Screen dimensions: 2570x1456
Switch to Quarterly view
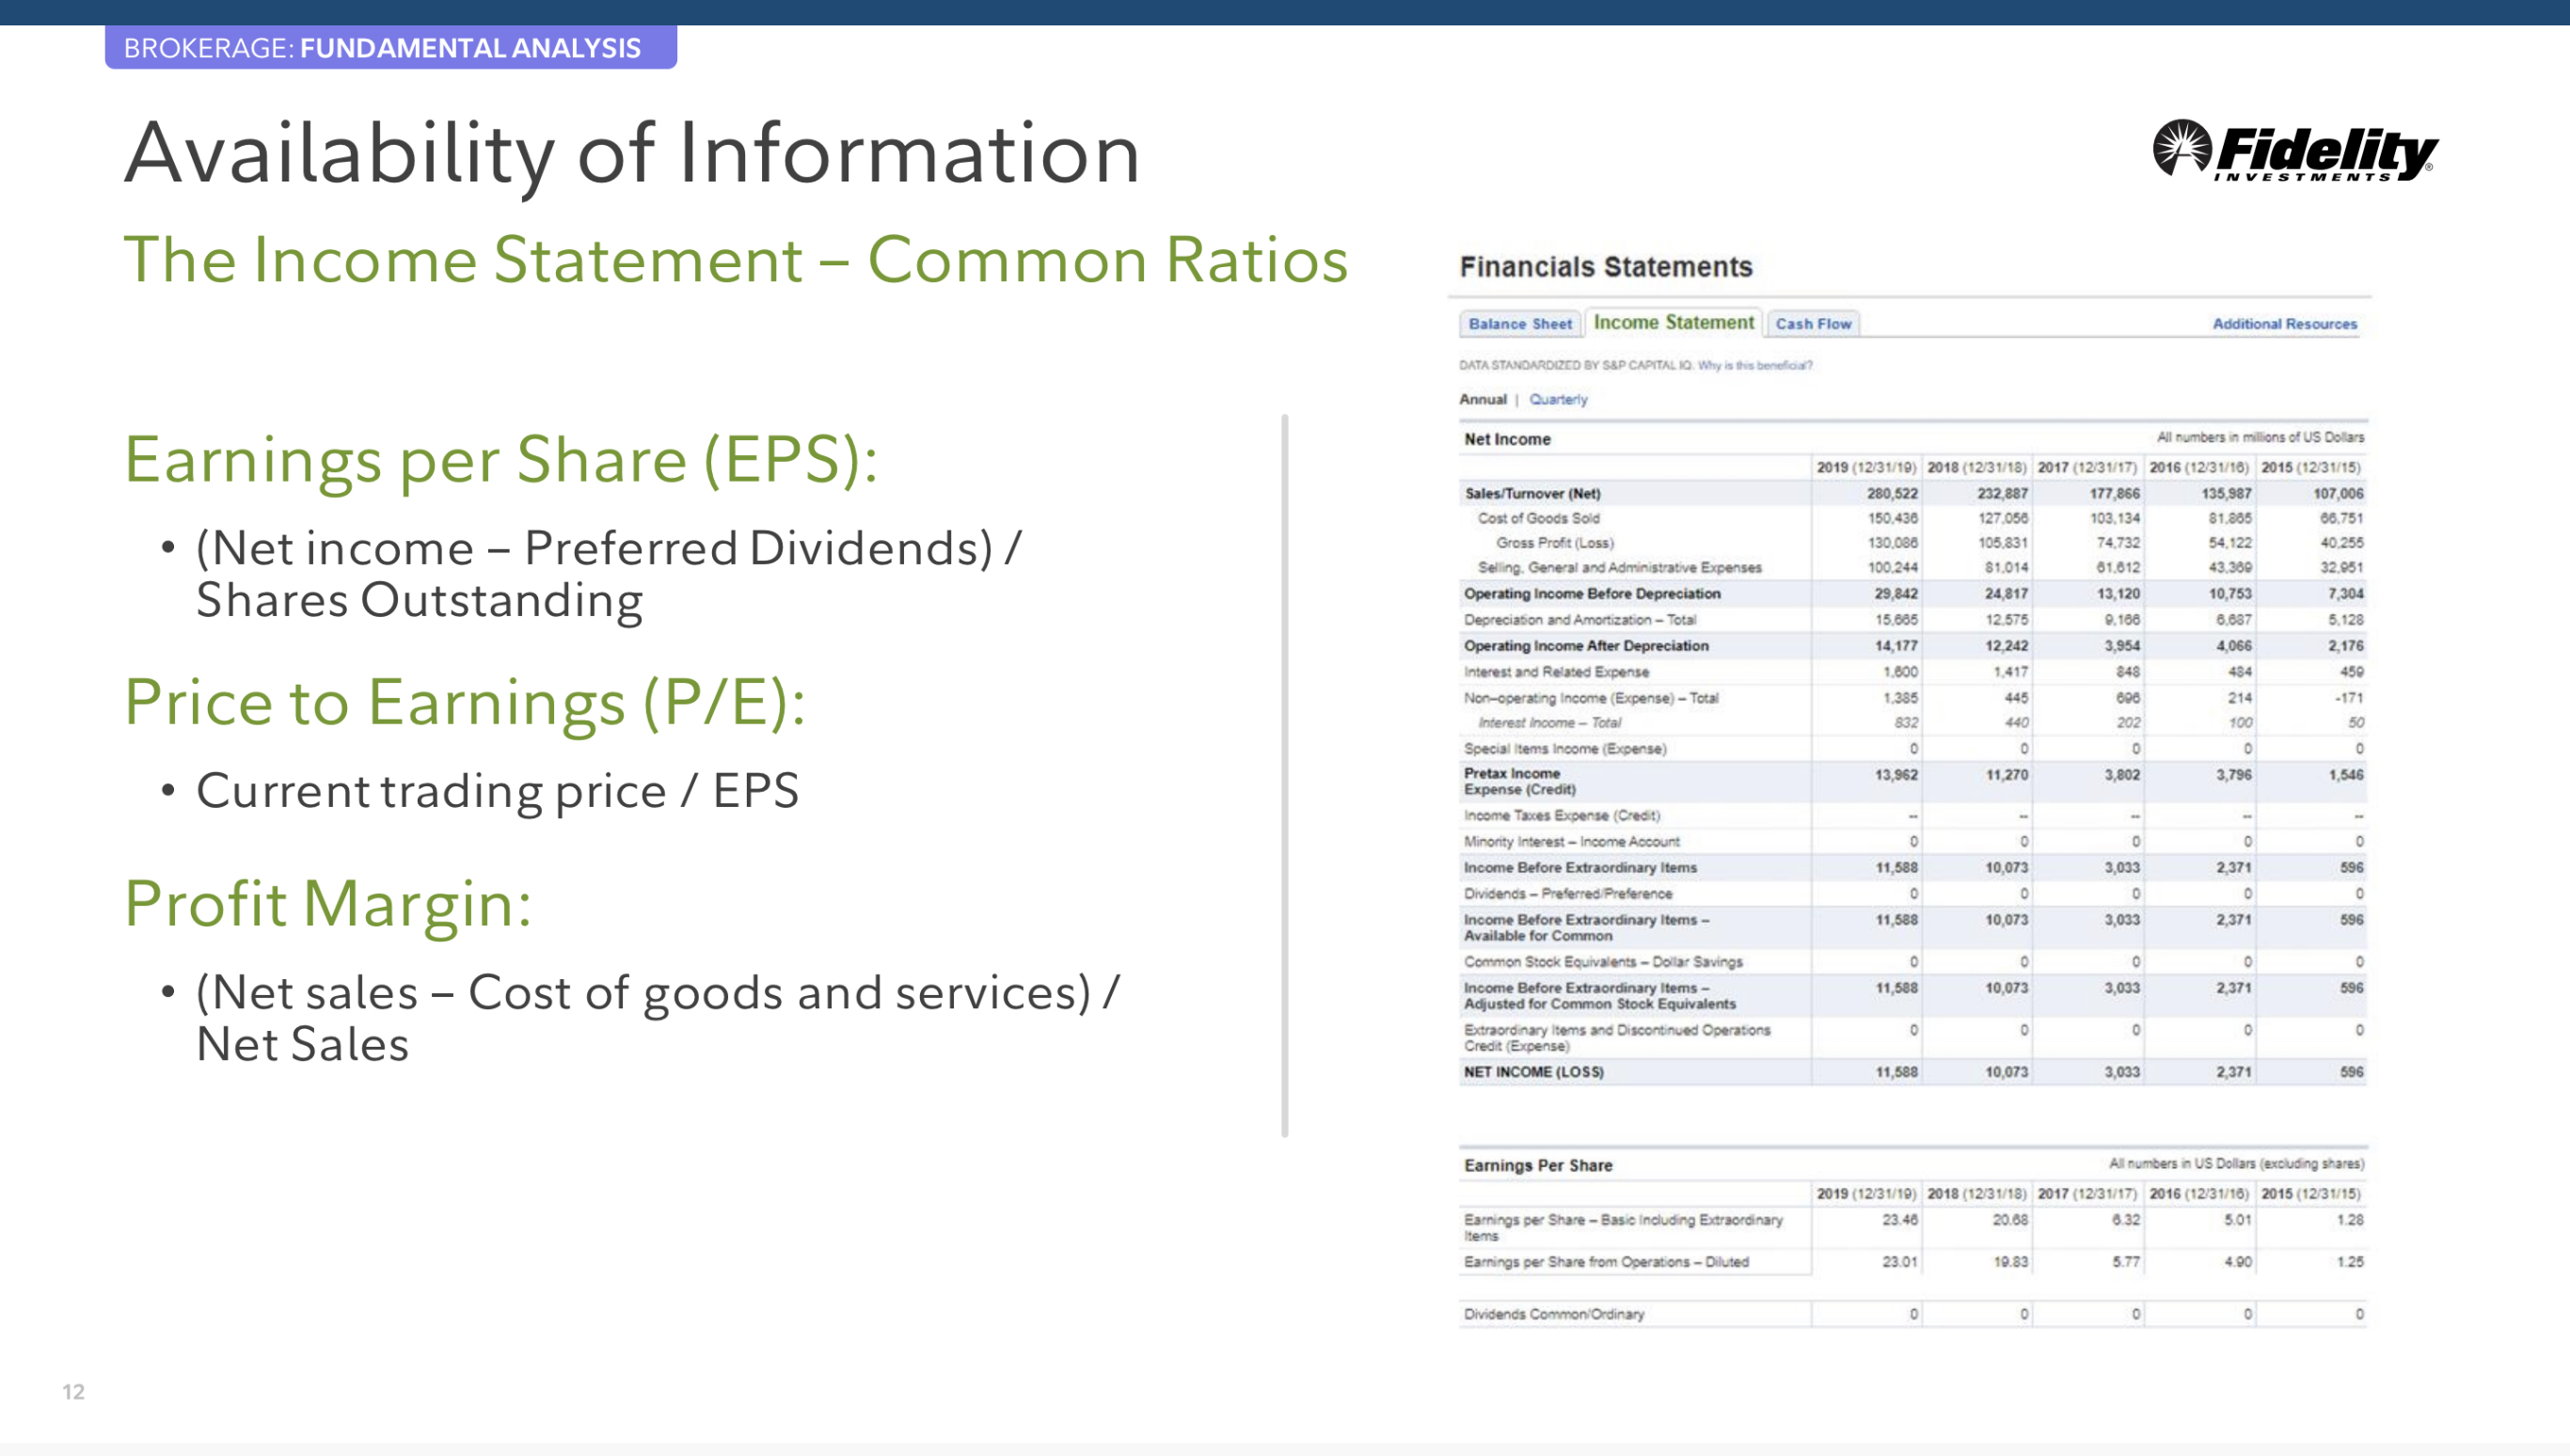tap(1557, 399)
